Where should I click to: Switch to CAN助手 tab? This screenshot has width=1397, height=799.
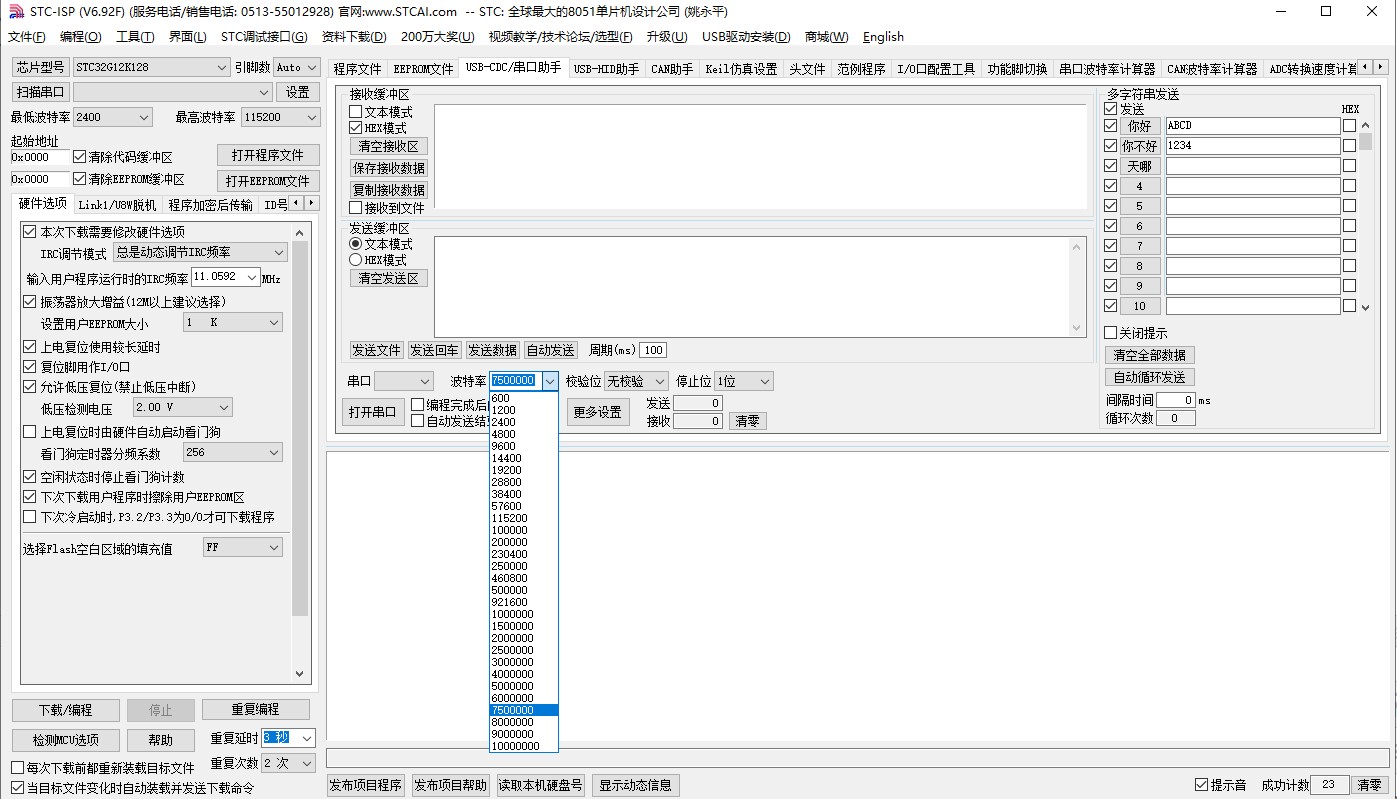[x=671, y=69]
